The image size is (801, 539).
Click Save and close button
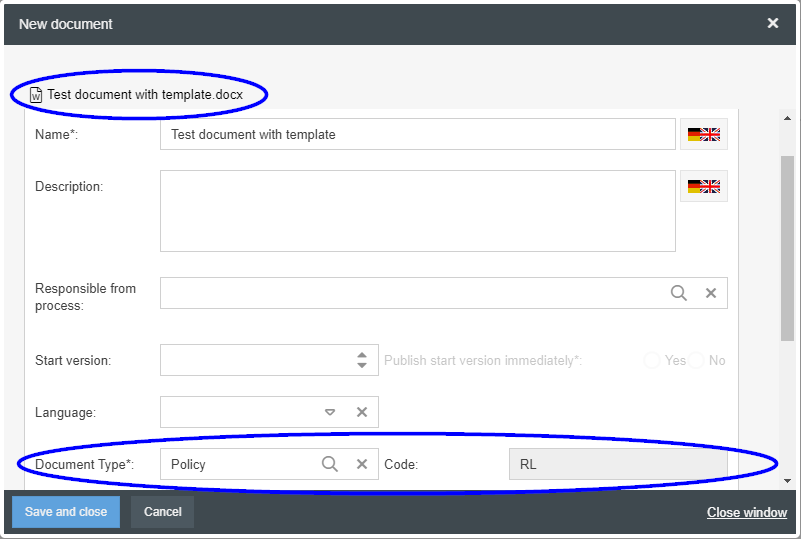[x=66, y=512]
